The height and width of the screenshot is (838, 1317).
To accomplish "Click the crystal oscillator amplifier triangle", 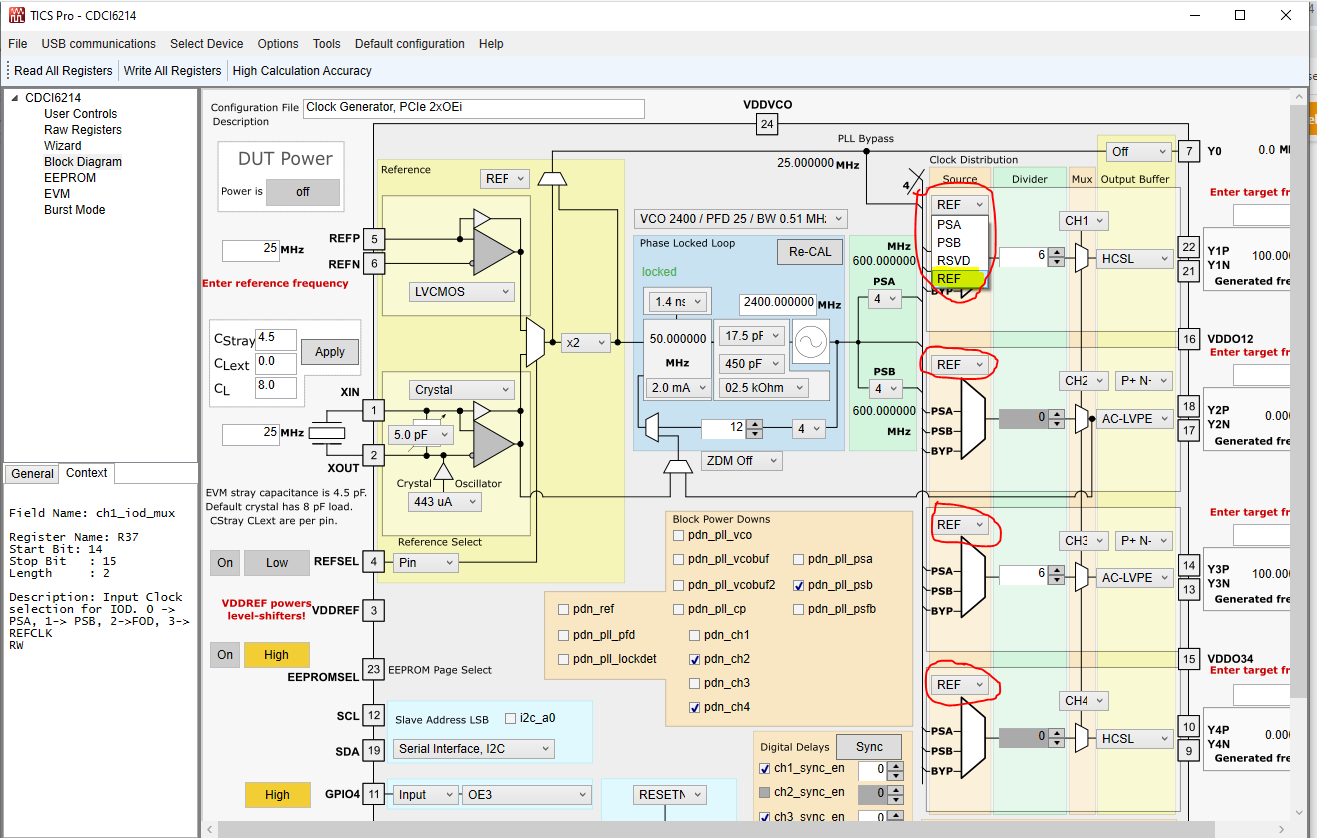I will 494,443.
